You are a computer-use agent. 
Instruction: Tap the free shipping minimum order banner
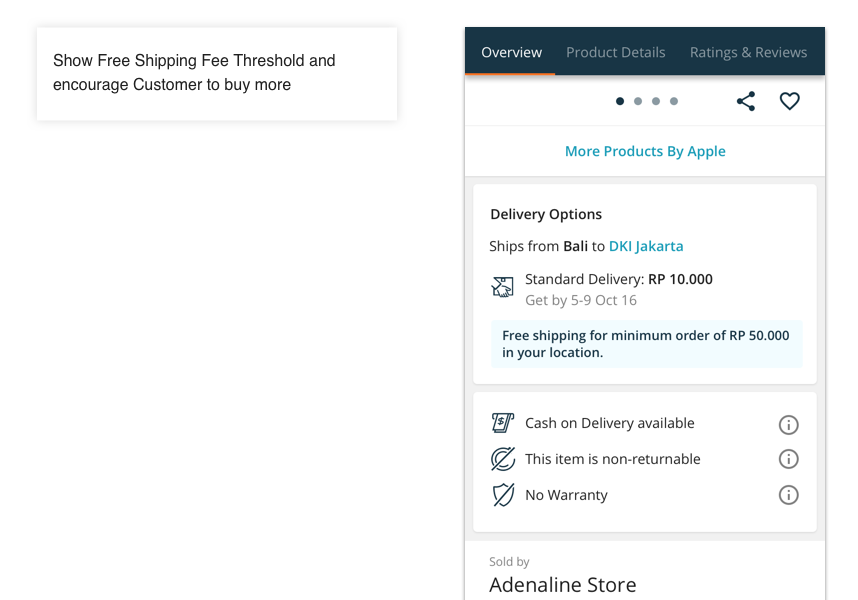pos(645,344)
